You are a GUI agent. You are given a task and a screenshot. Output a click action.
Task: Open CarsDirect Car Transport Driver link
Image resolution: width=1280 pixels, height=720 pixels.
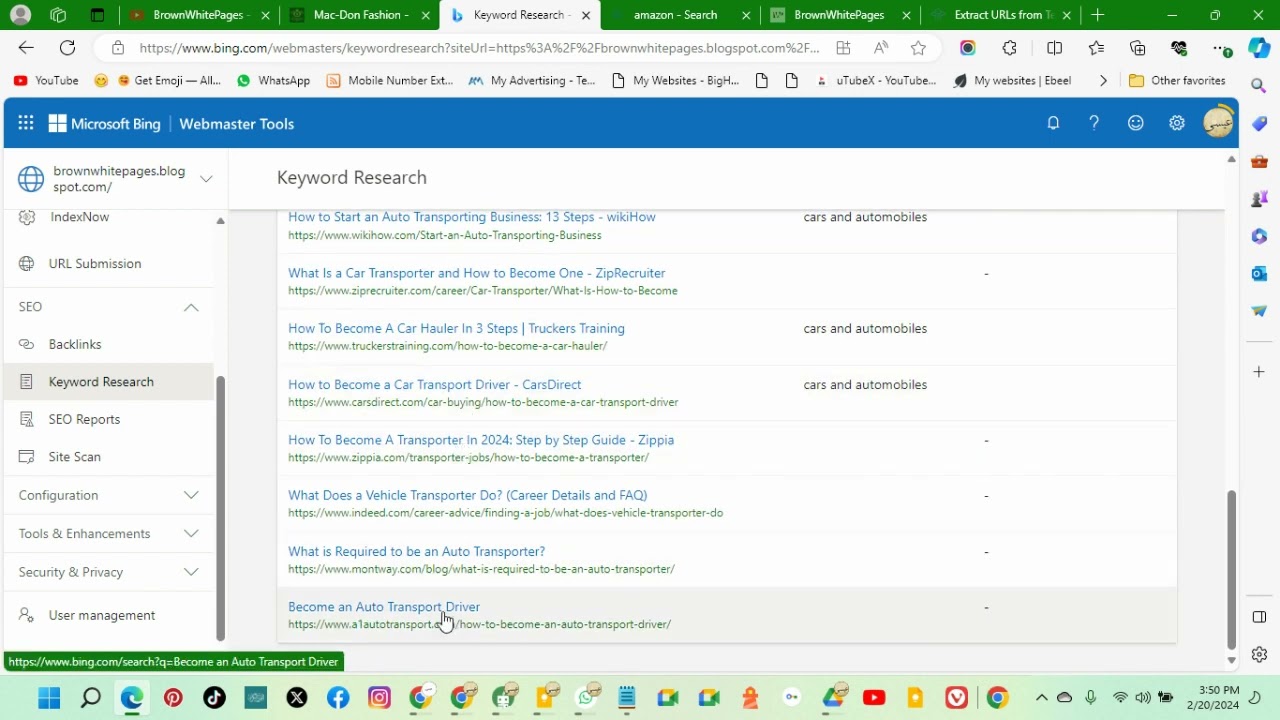[x=434, y=384]
